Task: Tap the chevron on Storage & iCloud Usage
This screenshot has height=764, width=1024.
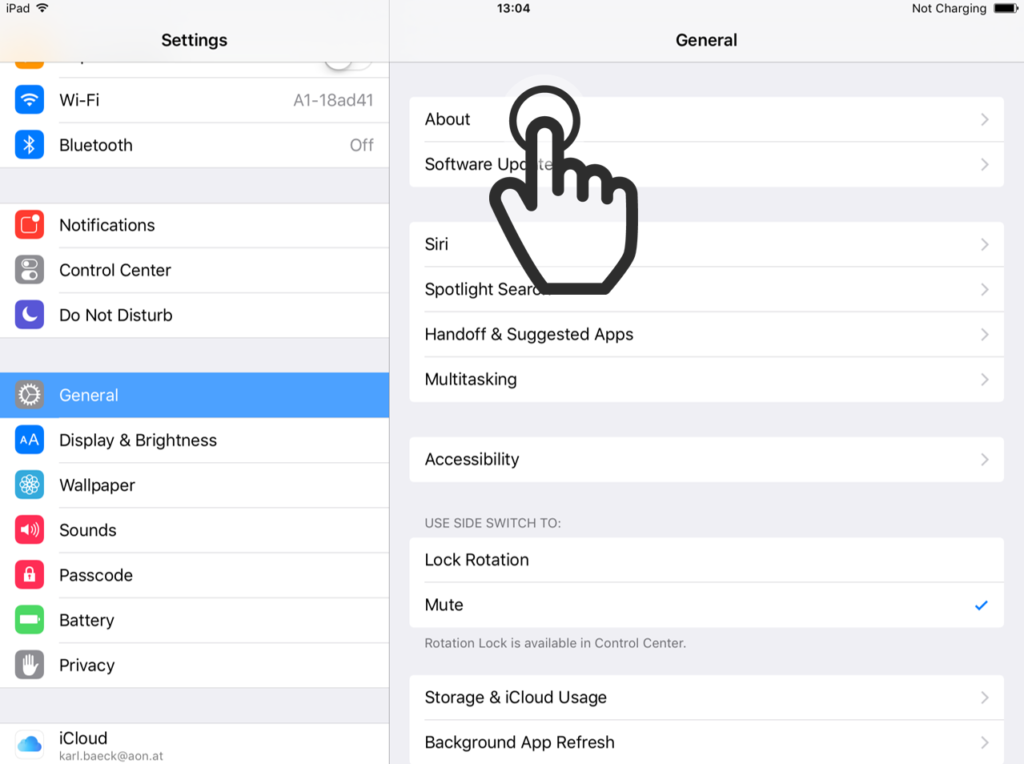Action: coord(985,697)
